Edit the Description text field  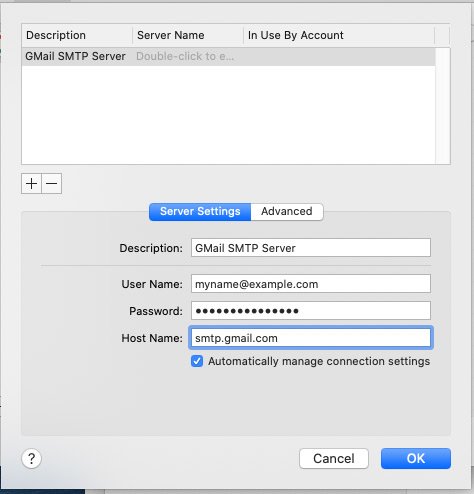[x=311, y=248]
